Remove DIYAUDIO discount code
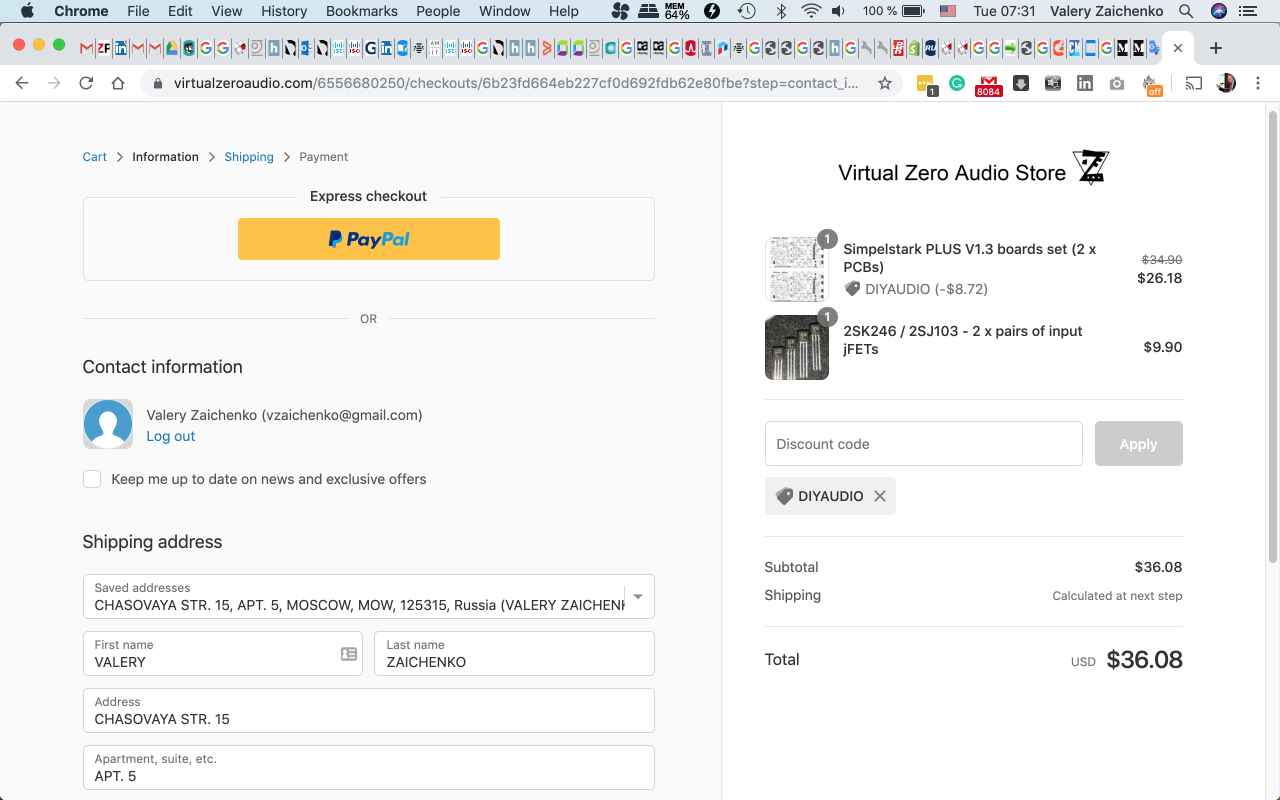1280x800 pixels. coord(880,496)
